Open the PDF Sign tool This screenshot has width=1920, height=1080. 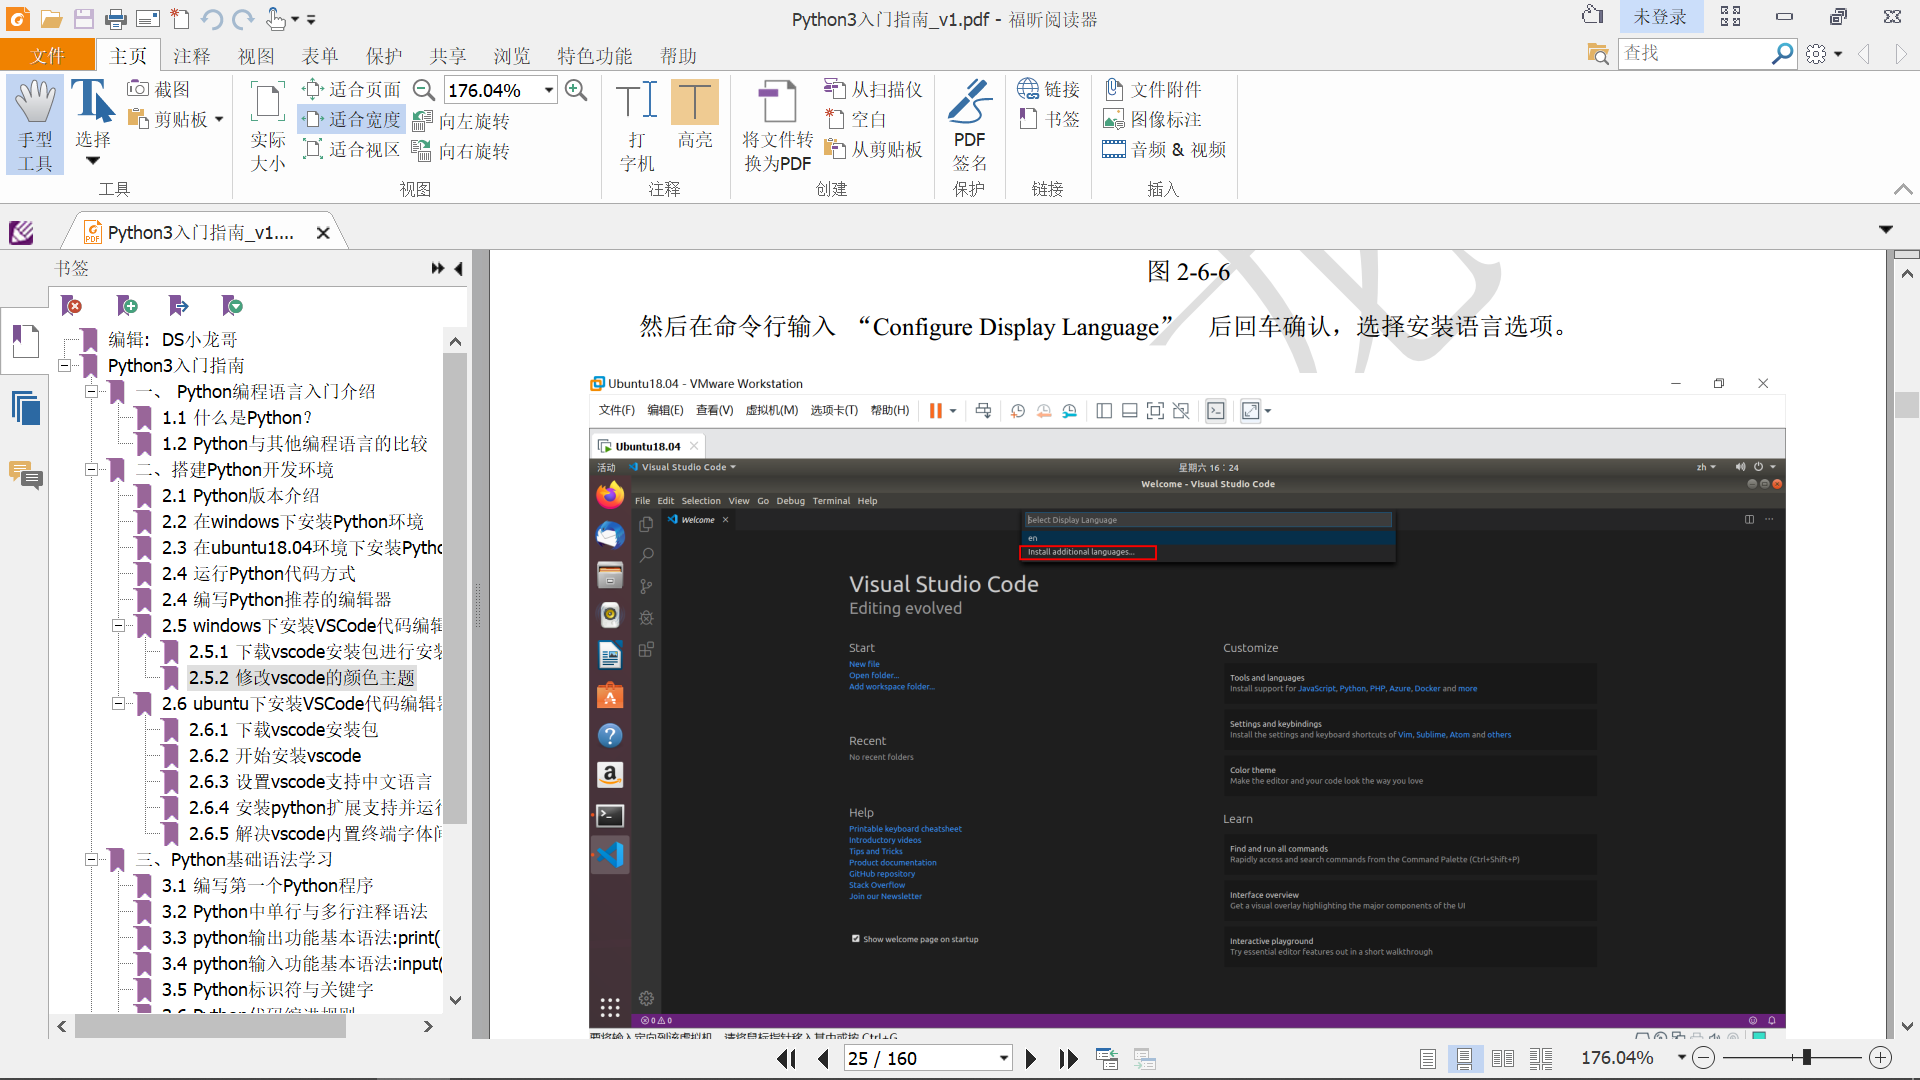(968, 124)
